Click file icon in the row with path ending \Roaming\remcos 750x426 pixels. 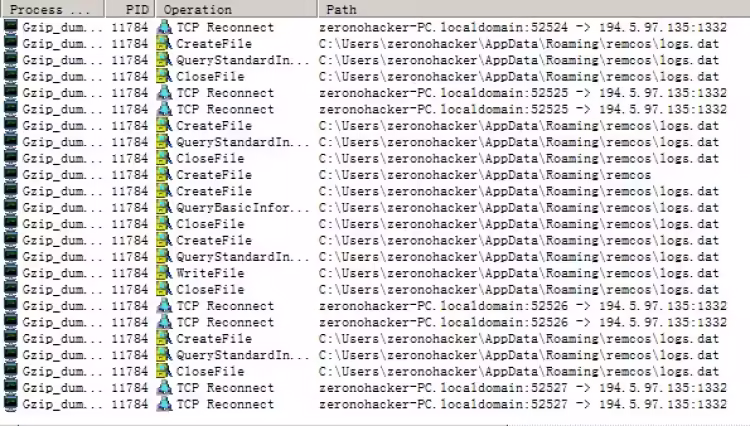(x=164, y=175)
